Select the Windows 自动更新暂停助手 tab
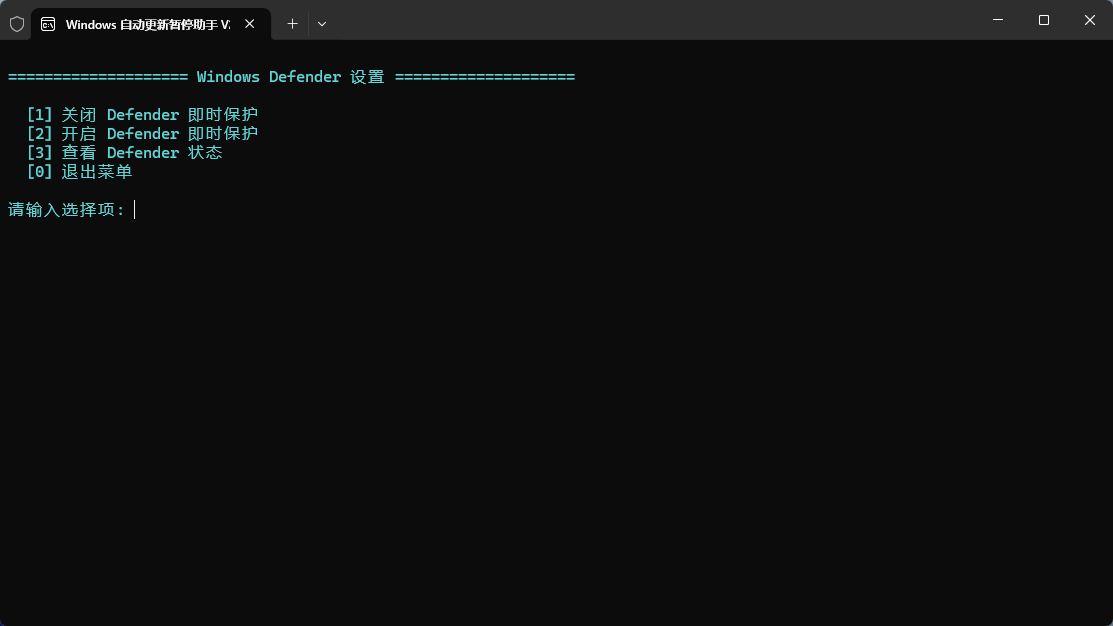1113x626 pixels. point(146,24)
